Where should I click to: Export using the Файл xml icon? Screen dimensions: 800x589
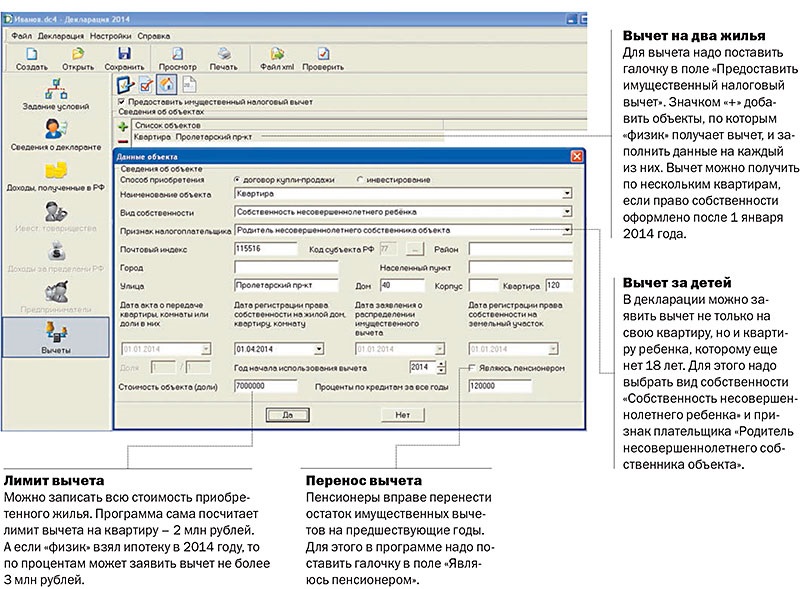pyautogui.click(x=275, y=55)
